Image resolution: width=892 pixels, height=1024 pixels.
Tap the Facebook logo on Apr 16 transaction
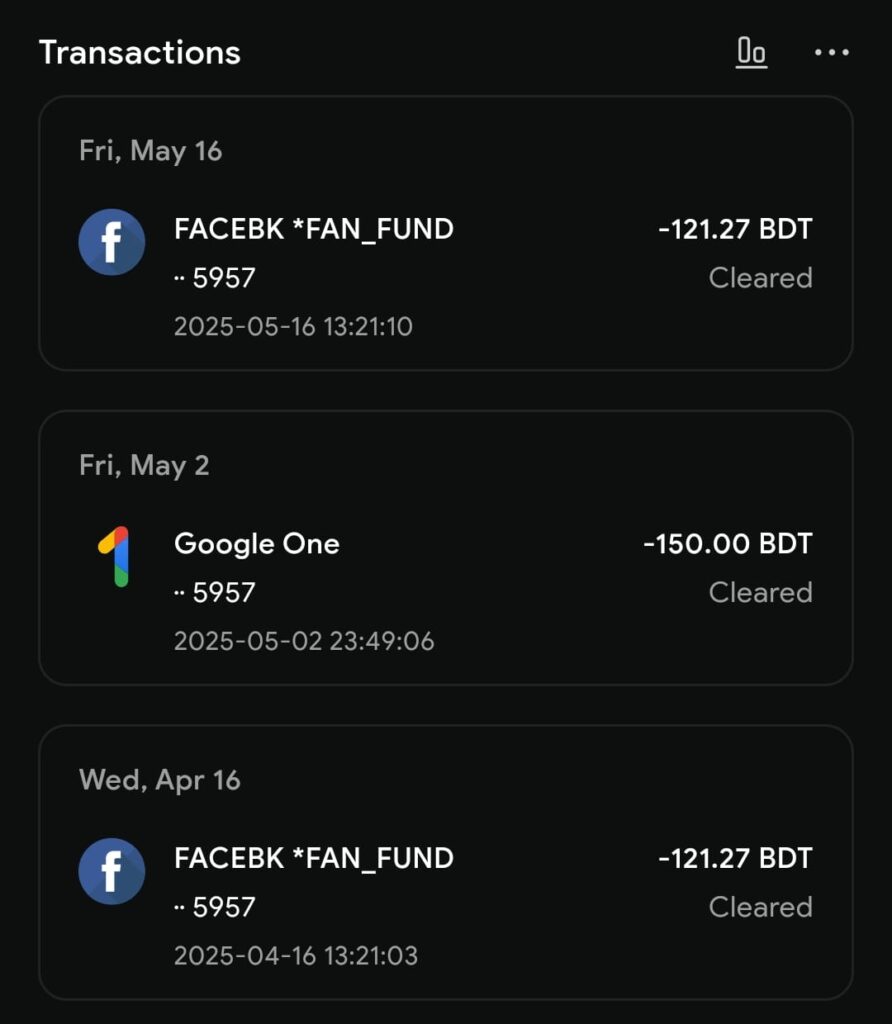click(112, 871)
